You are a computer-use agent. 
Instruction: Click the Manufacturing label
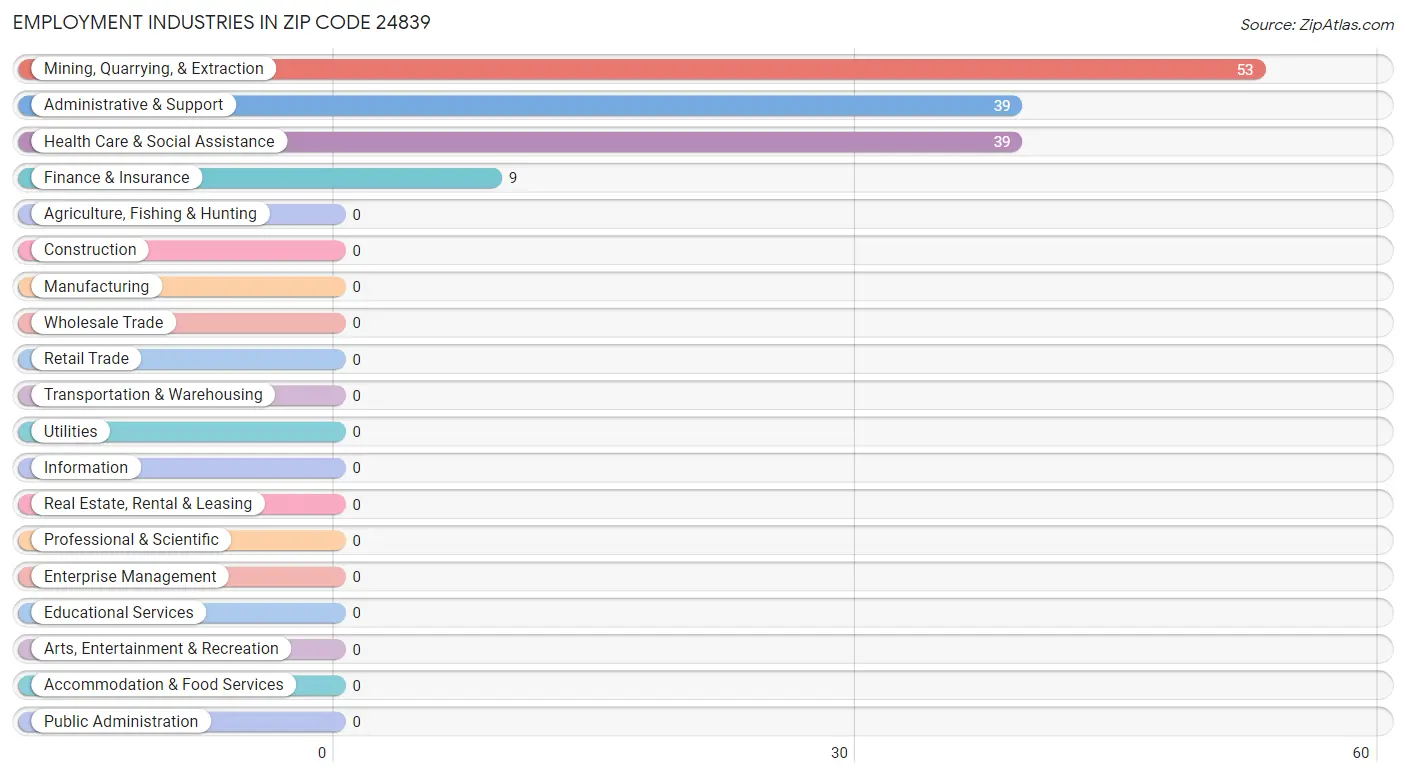[x=96, y=287]
